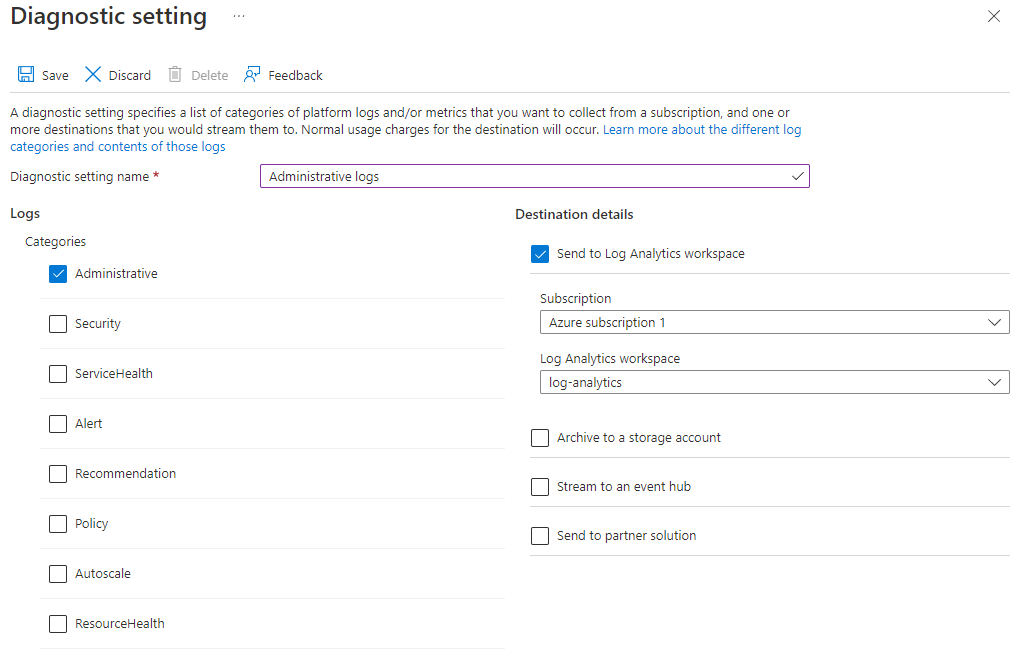The height and width of the screenshot is (649, 1021).
Task: Enable Archive to a storage account
Action: coord(540,437)
